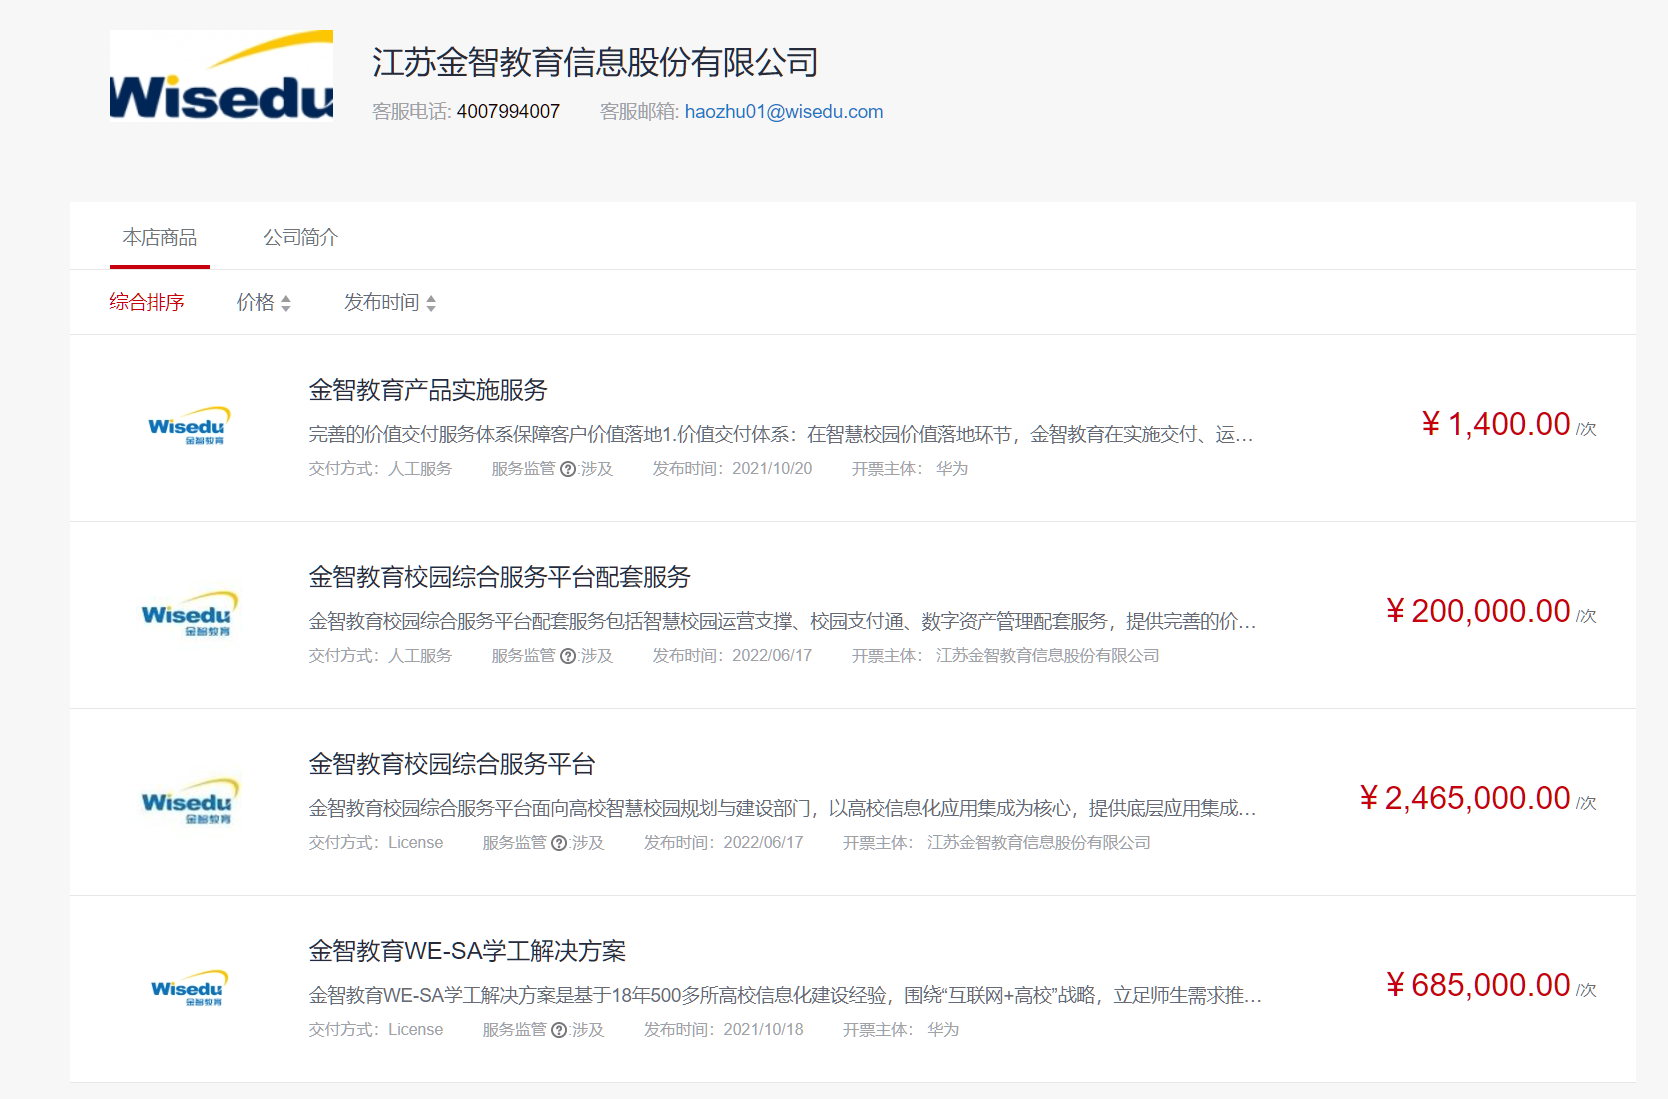Click description starting 金智教育校园综合服务平台配套服务包括
Screen dimensions: 1668x1099
782,621
